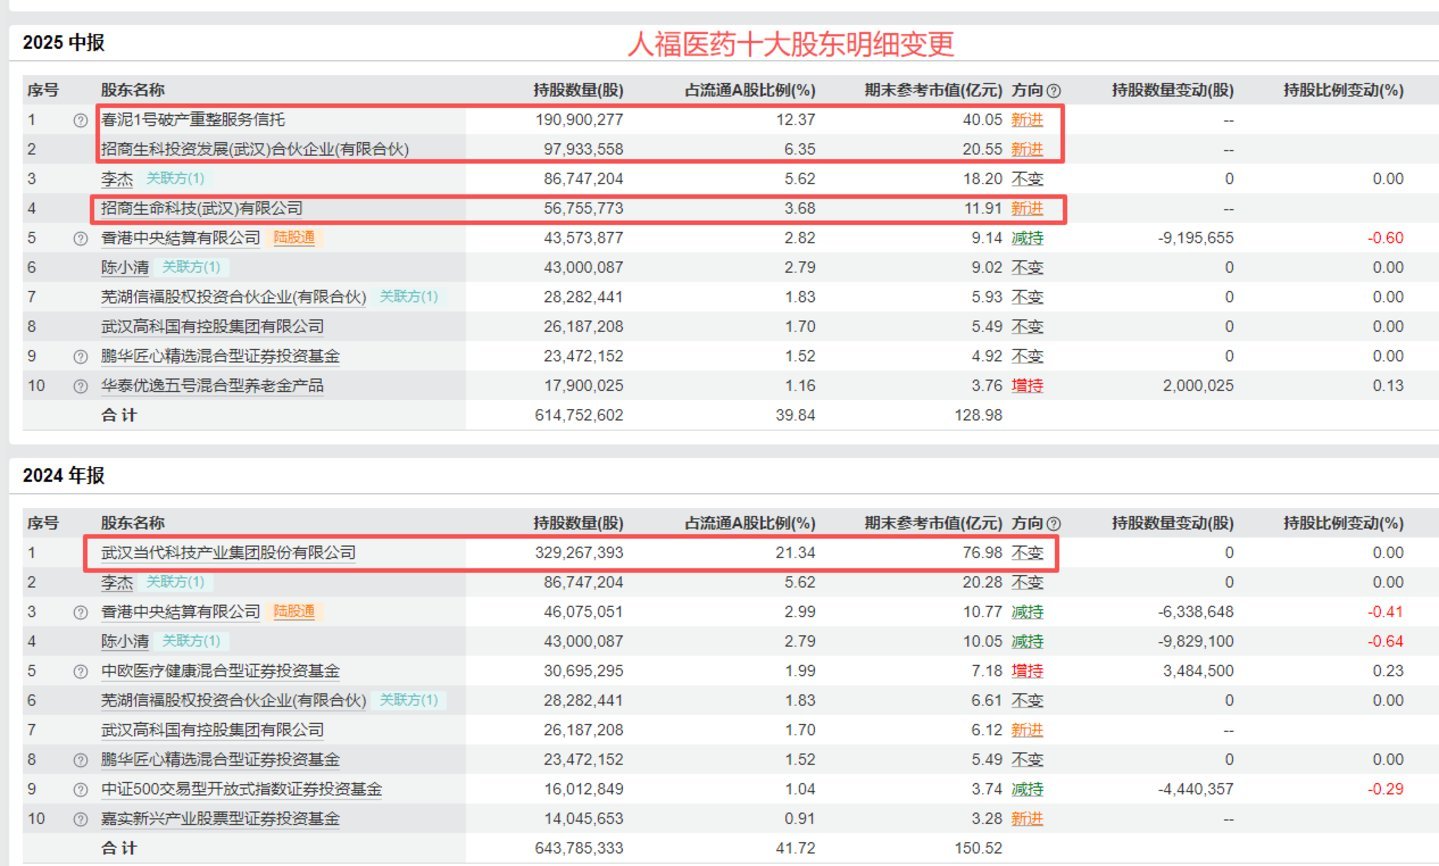Select the 2025 中报 section heading
Viewport: 1439px width, 866px height.
click(63, 42)
